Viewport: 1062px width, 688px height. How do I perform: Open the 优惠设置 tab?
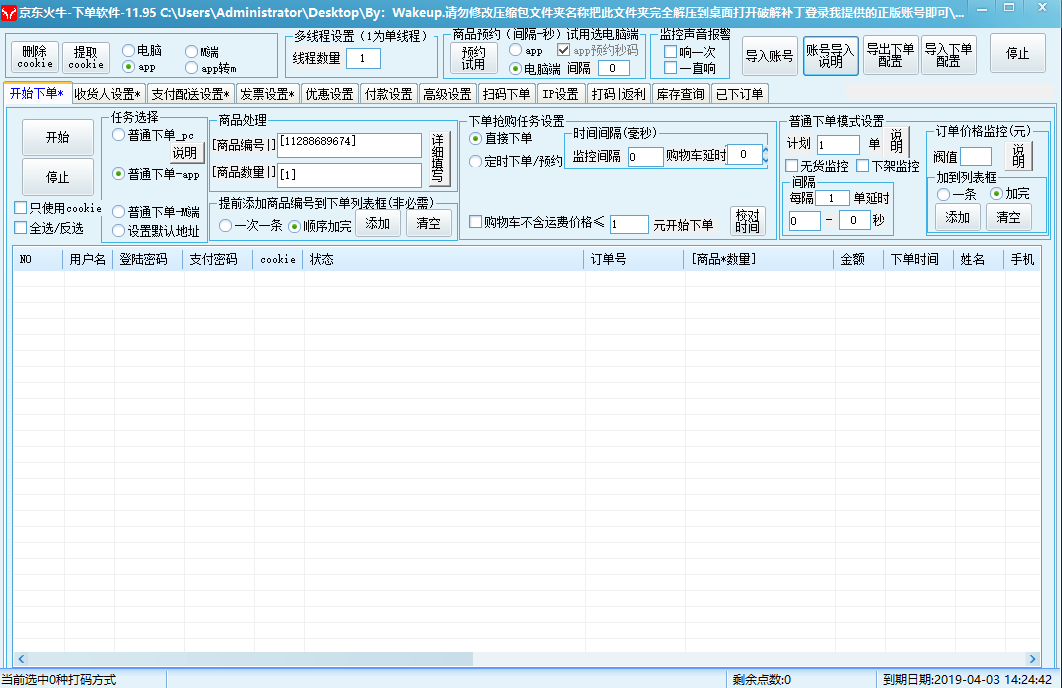click(329, 94)
